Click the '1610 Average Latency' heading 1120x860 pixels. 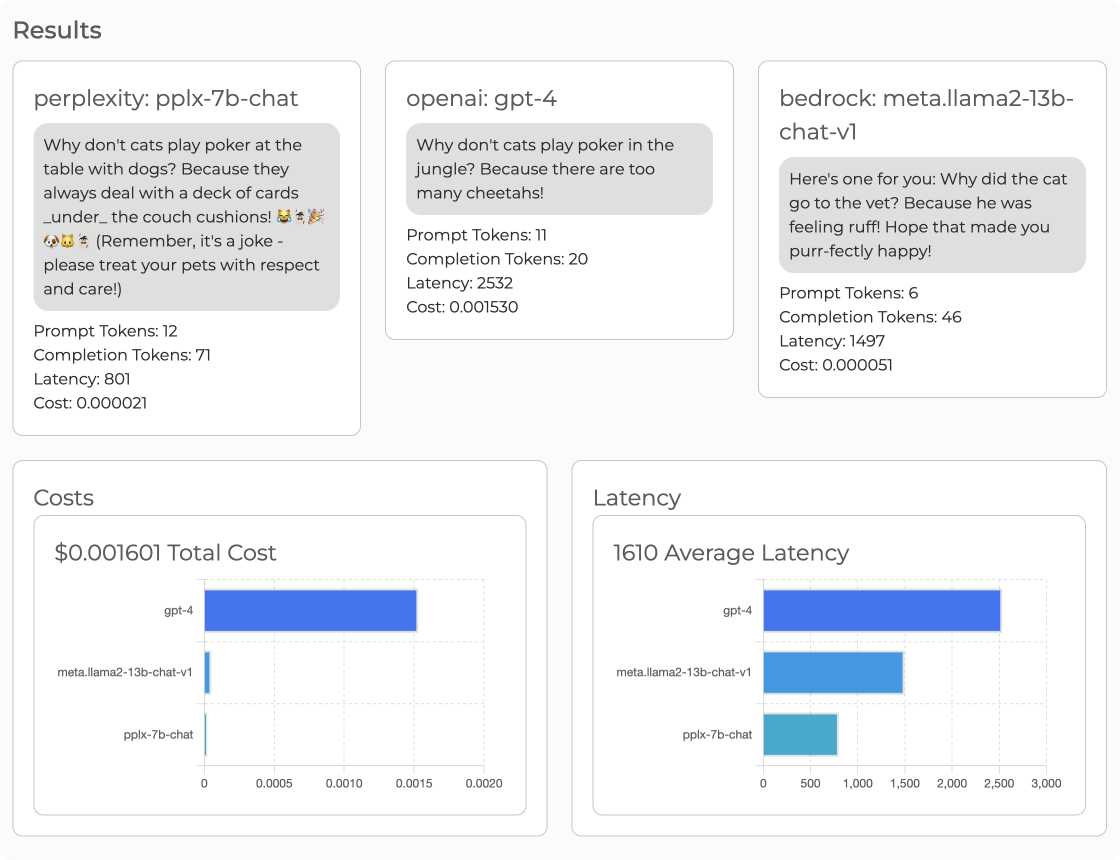(730, 553)
